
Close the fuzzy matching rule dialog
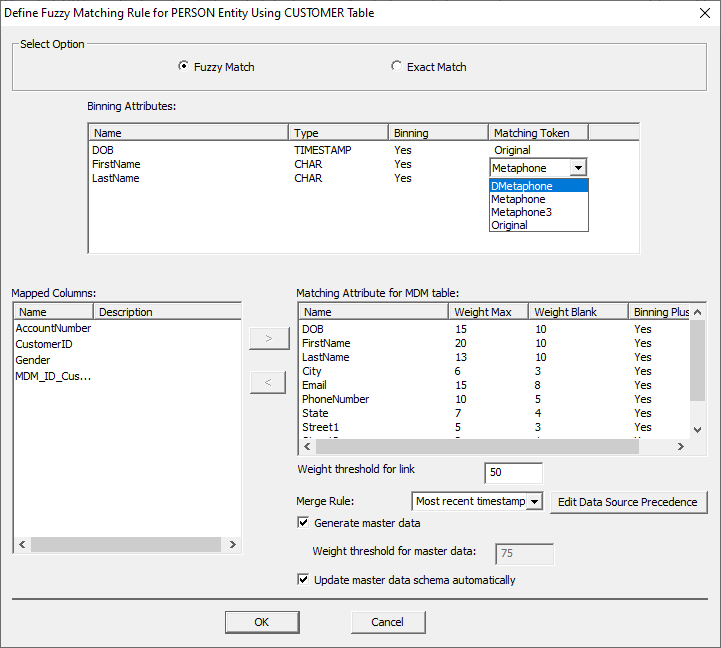[704, 13]
